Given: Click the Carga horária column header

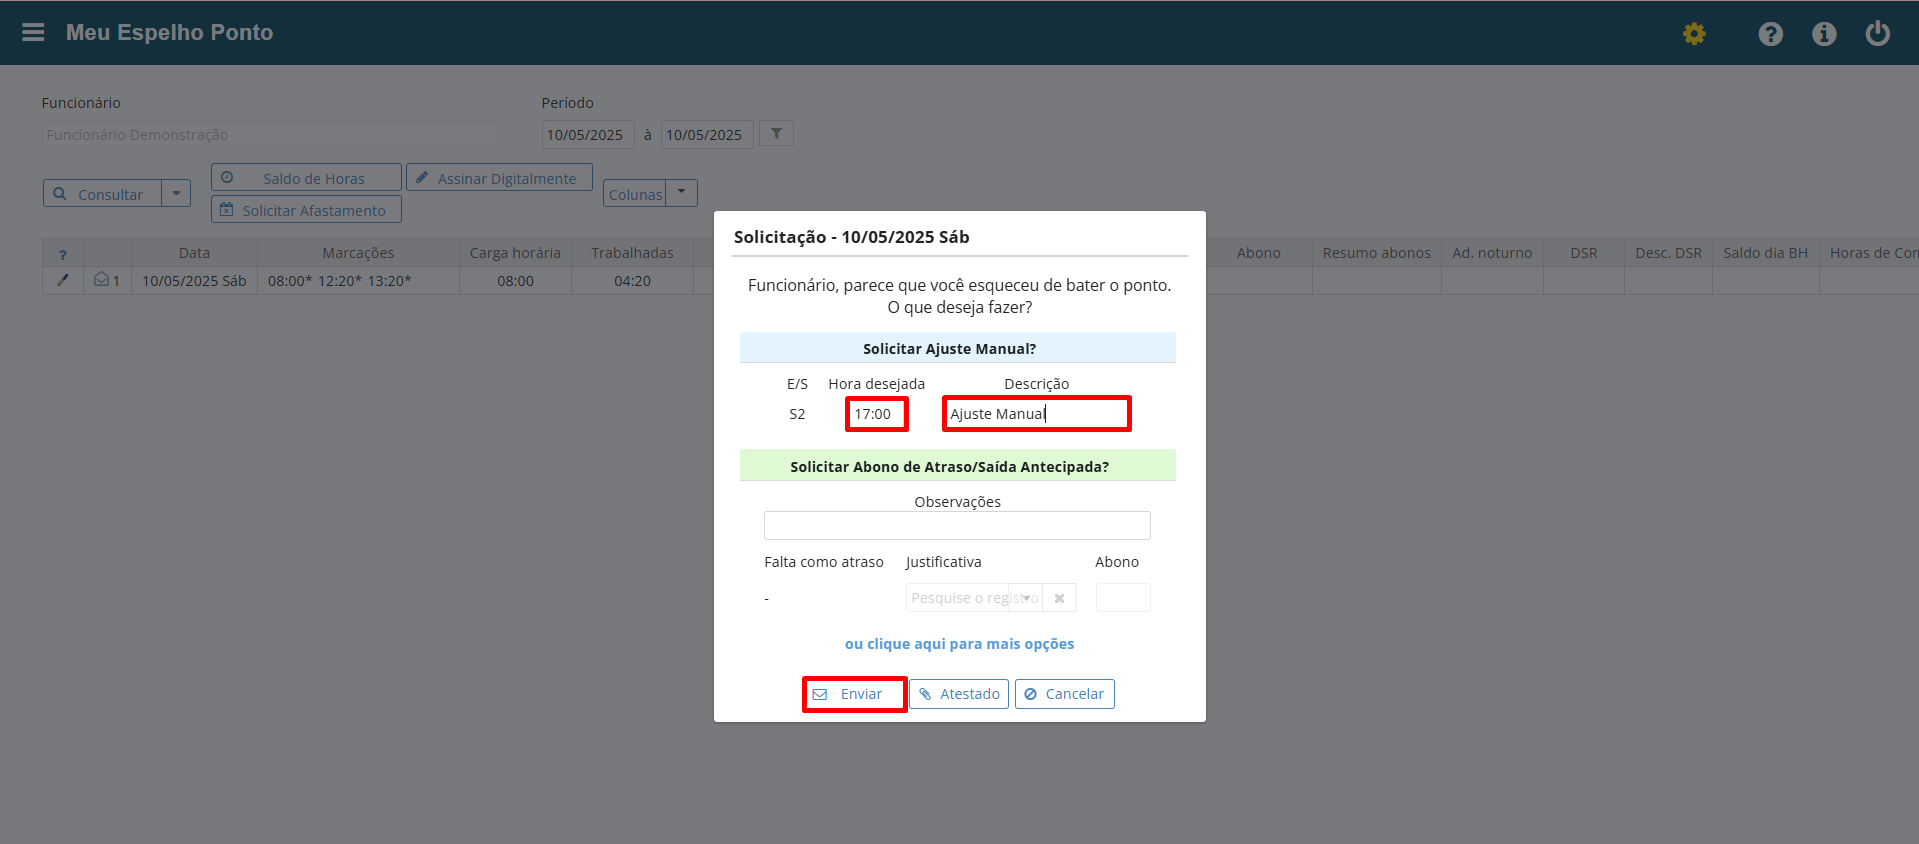Looking at the screenshot, I should point(515,253).
